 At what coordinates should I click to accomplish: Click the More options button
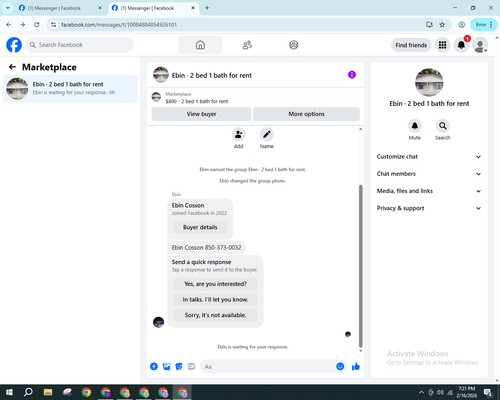coord(306,114)
